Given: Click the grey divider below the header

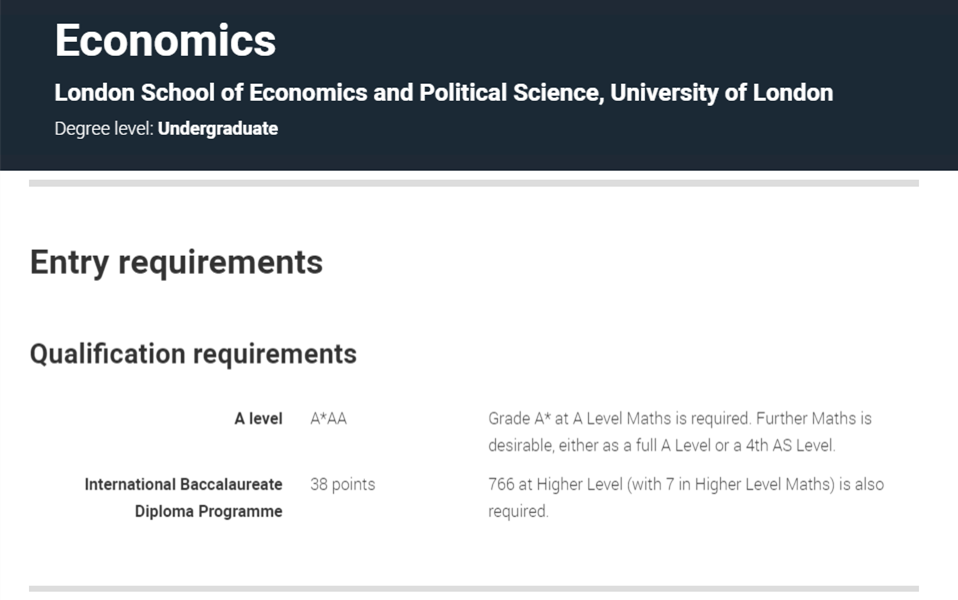Looking at the screenshot, I should 474,183.
